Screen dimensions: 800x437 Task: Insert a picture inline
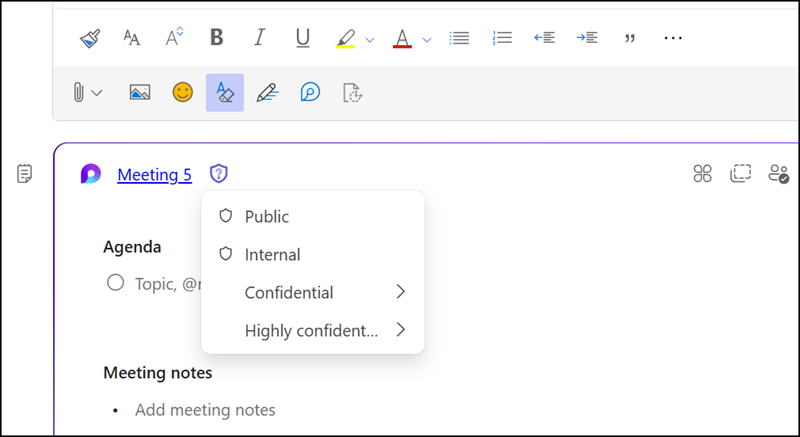tap(140, 92)
